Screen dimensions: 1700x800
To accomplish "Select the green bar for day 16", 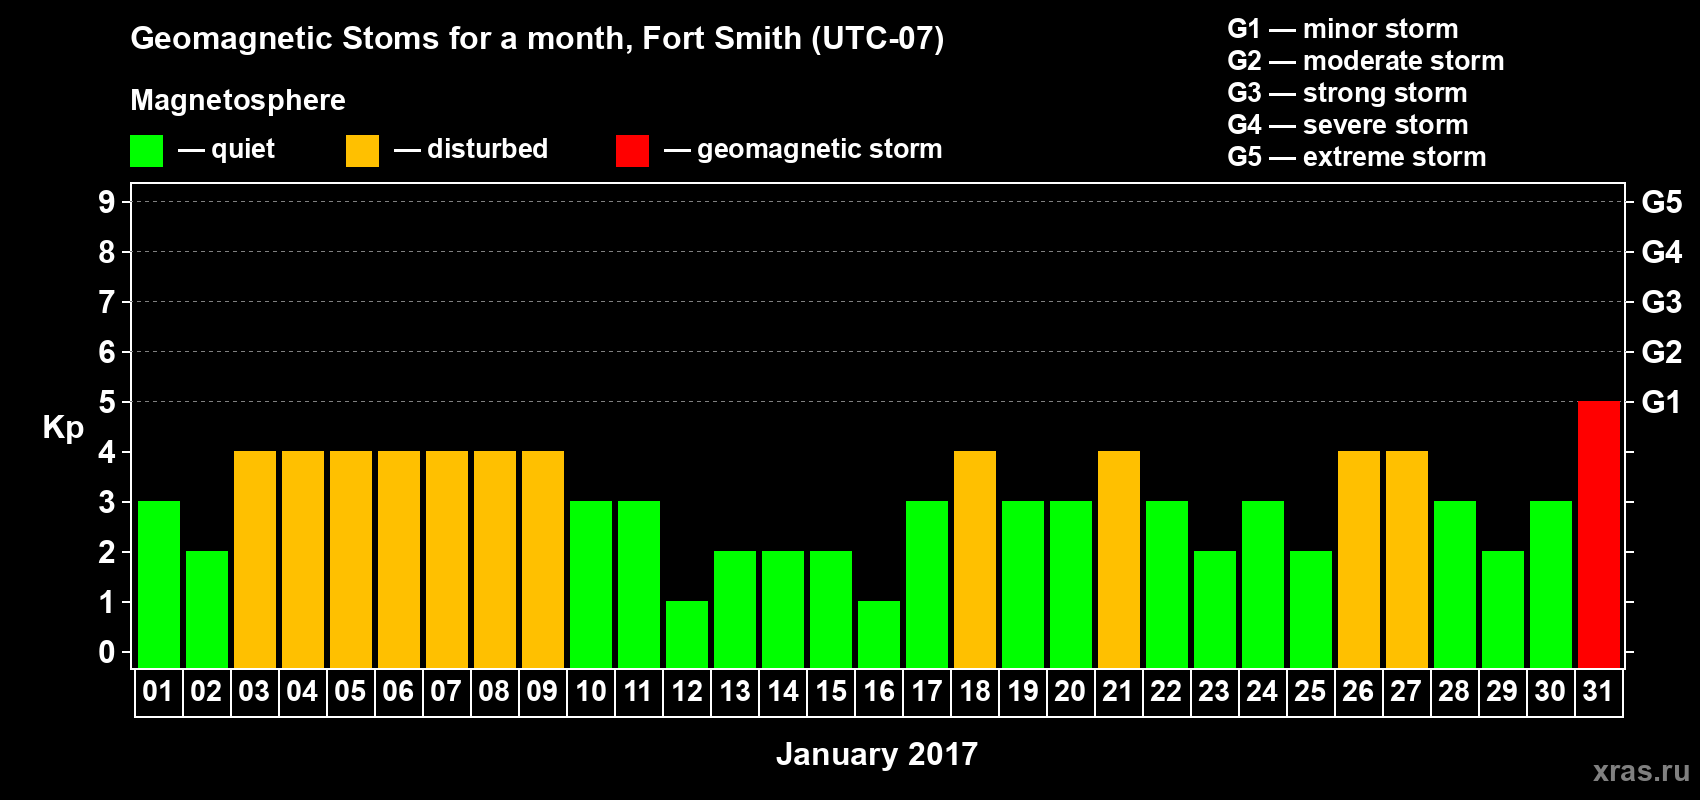I will [x=879, y=634].
